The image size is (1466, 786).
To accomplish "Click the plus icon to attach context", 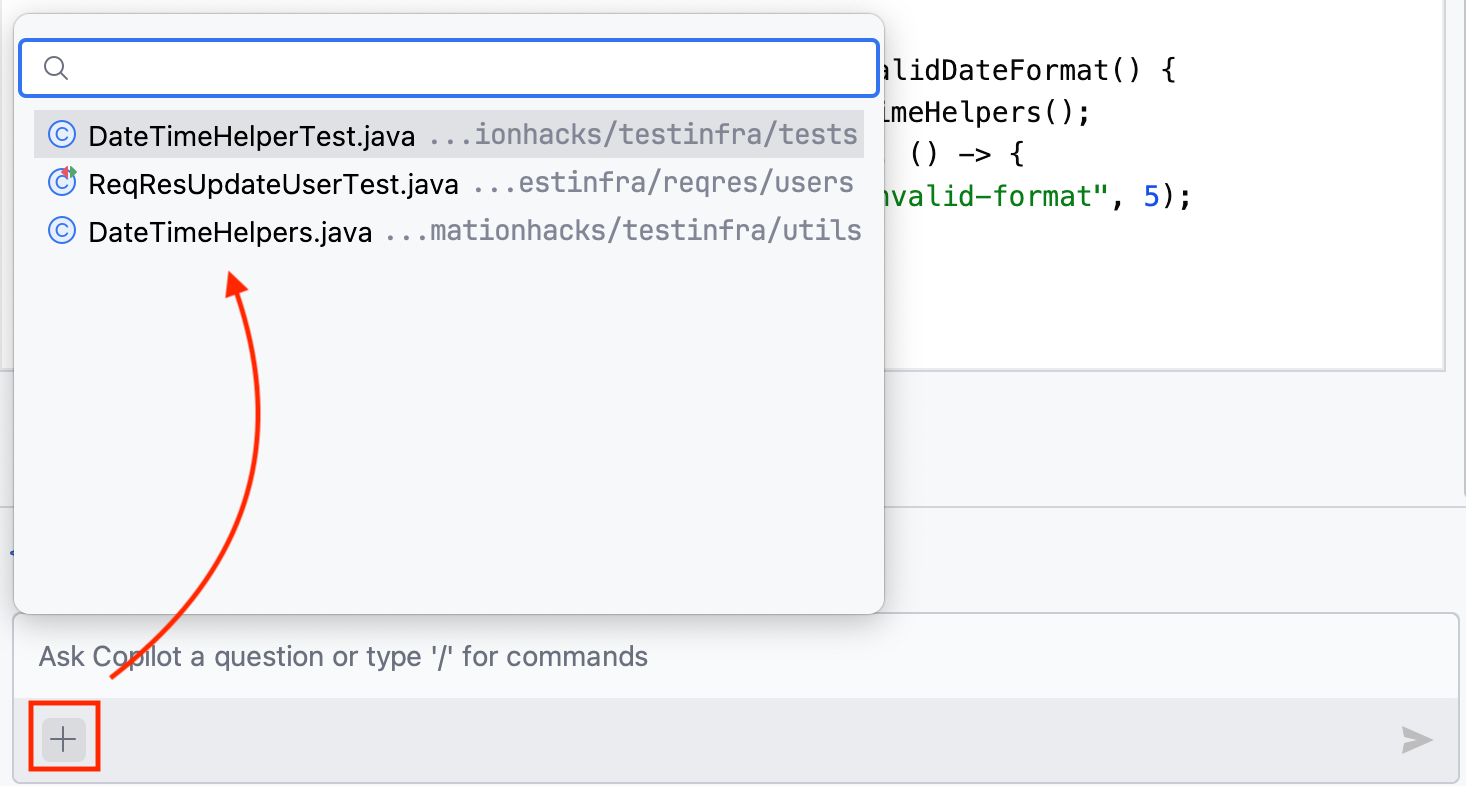I will point(63,738).
